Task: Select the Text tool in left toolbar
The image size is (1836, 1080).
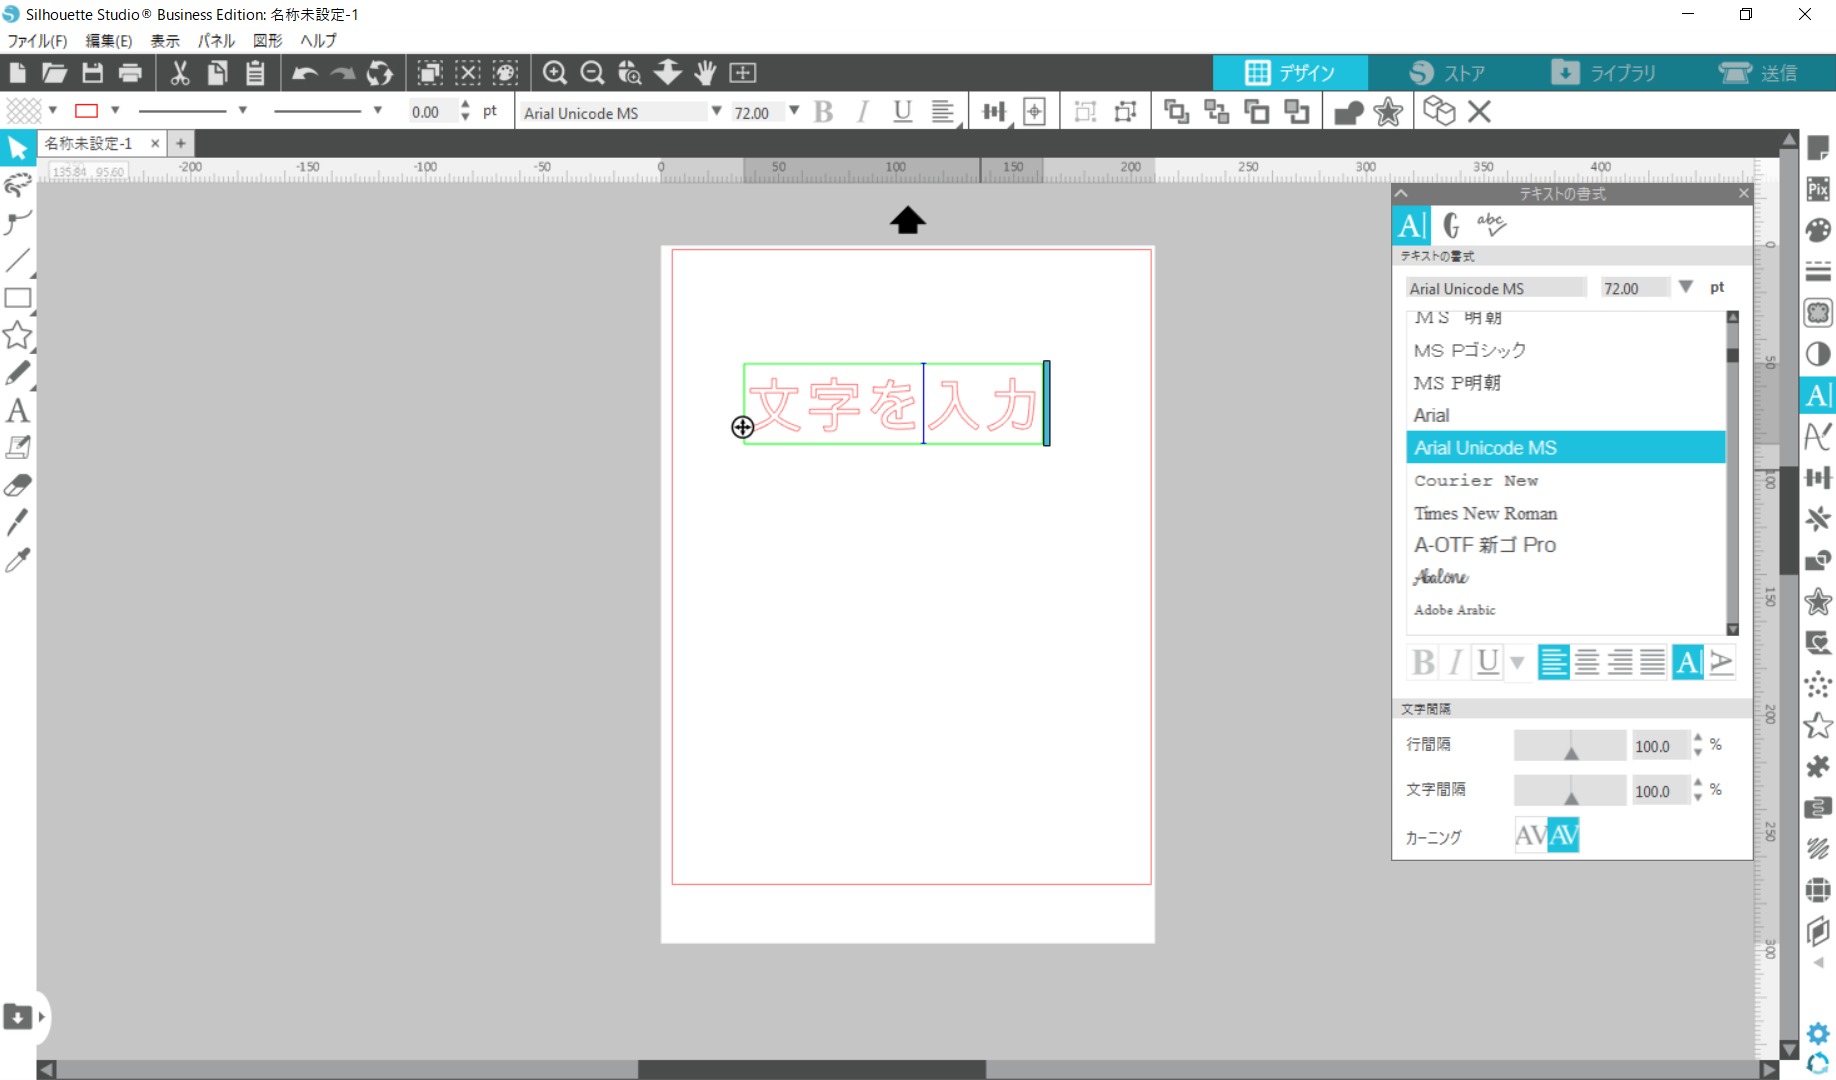Action: [17, 410]
